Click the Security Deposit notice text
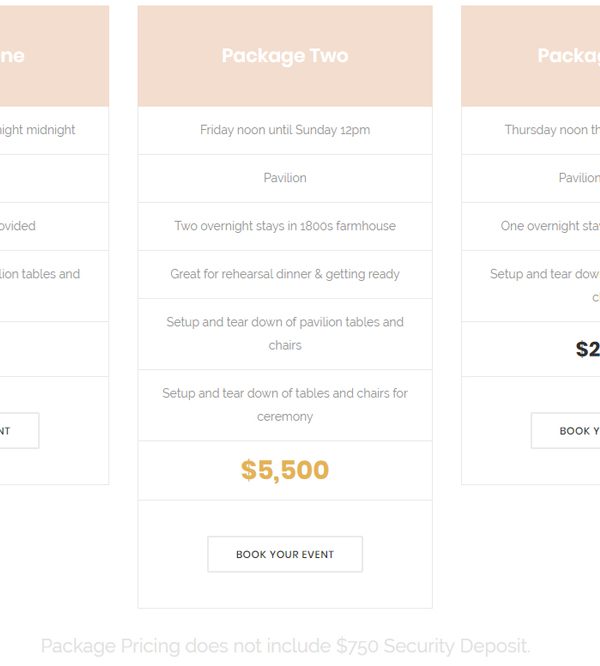 [x=285, y=646]
